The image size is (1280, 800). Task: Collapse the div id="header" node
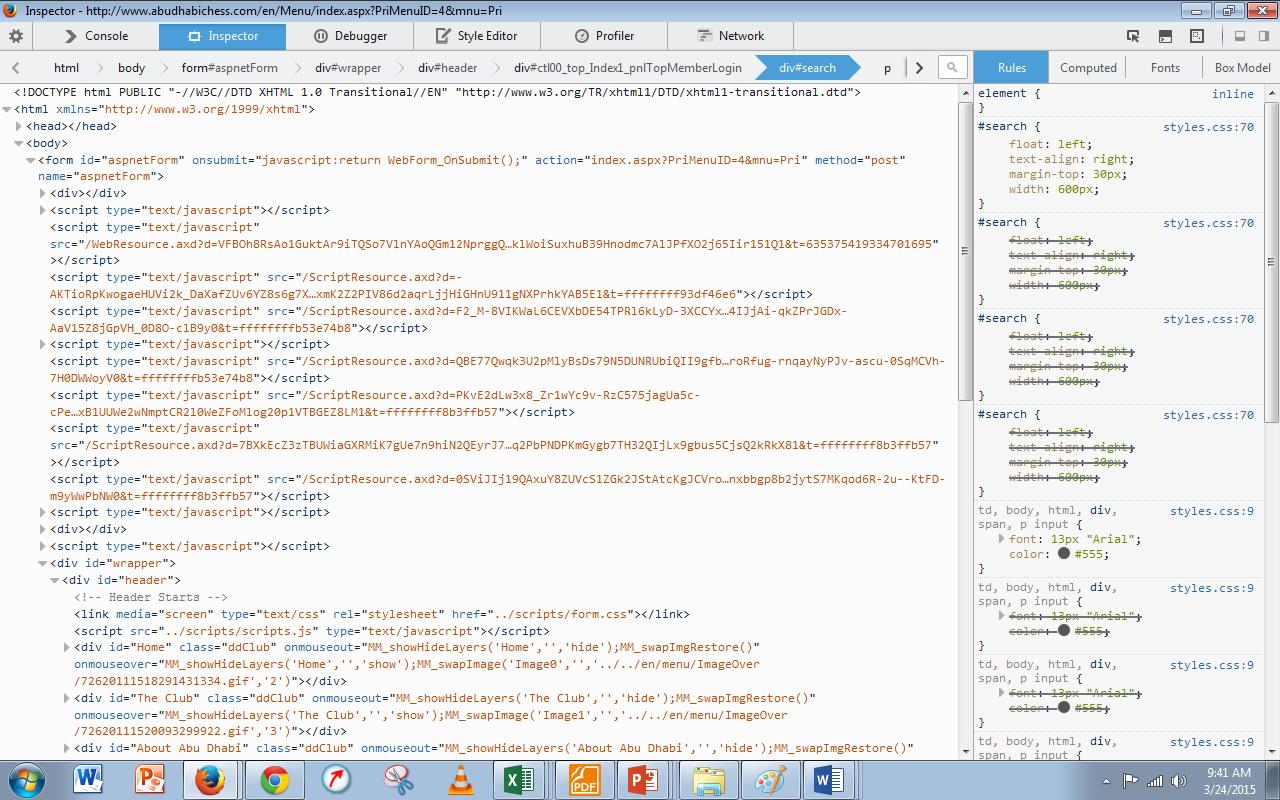(55, 581)
